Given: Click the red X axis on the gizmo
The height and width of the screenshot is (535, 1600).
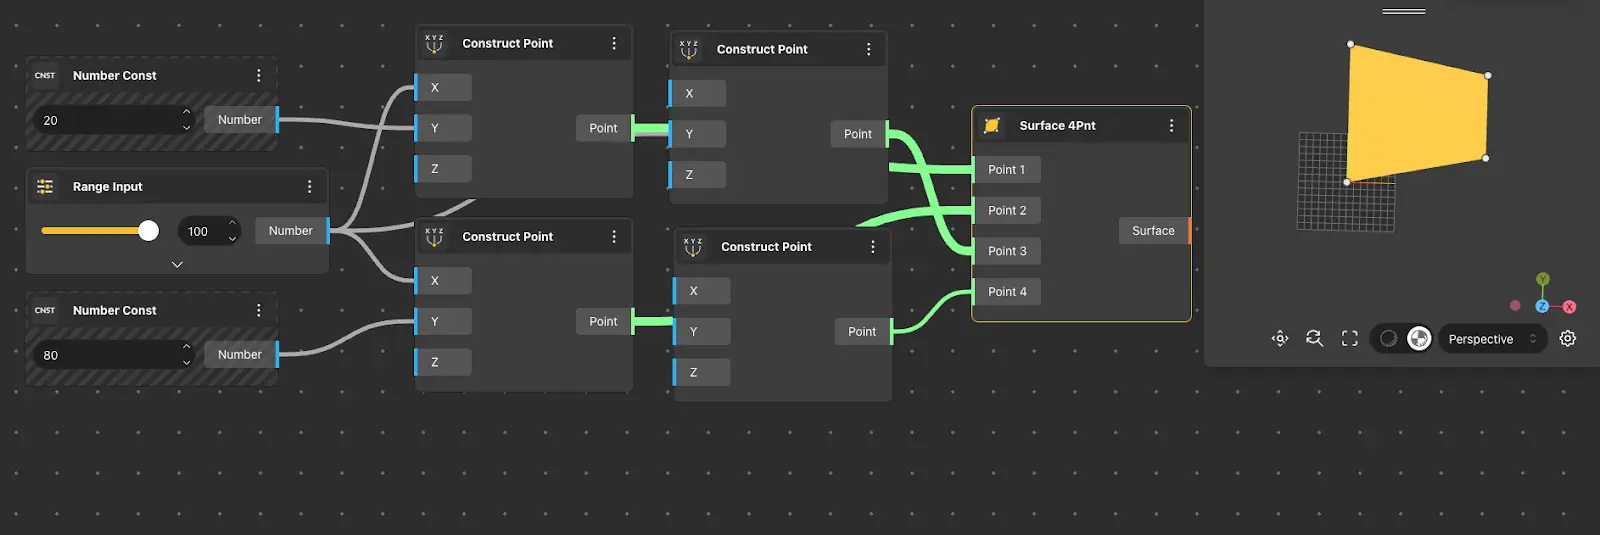Looking at the screenshot, I should pos(1569,307).
